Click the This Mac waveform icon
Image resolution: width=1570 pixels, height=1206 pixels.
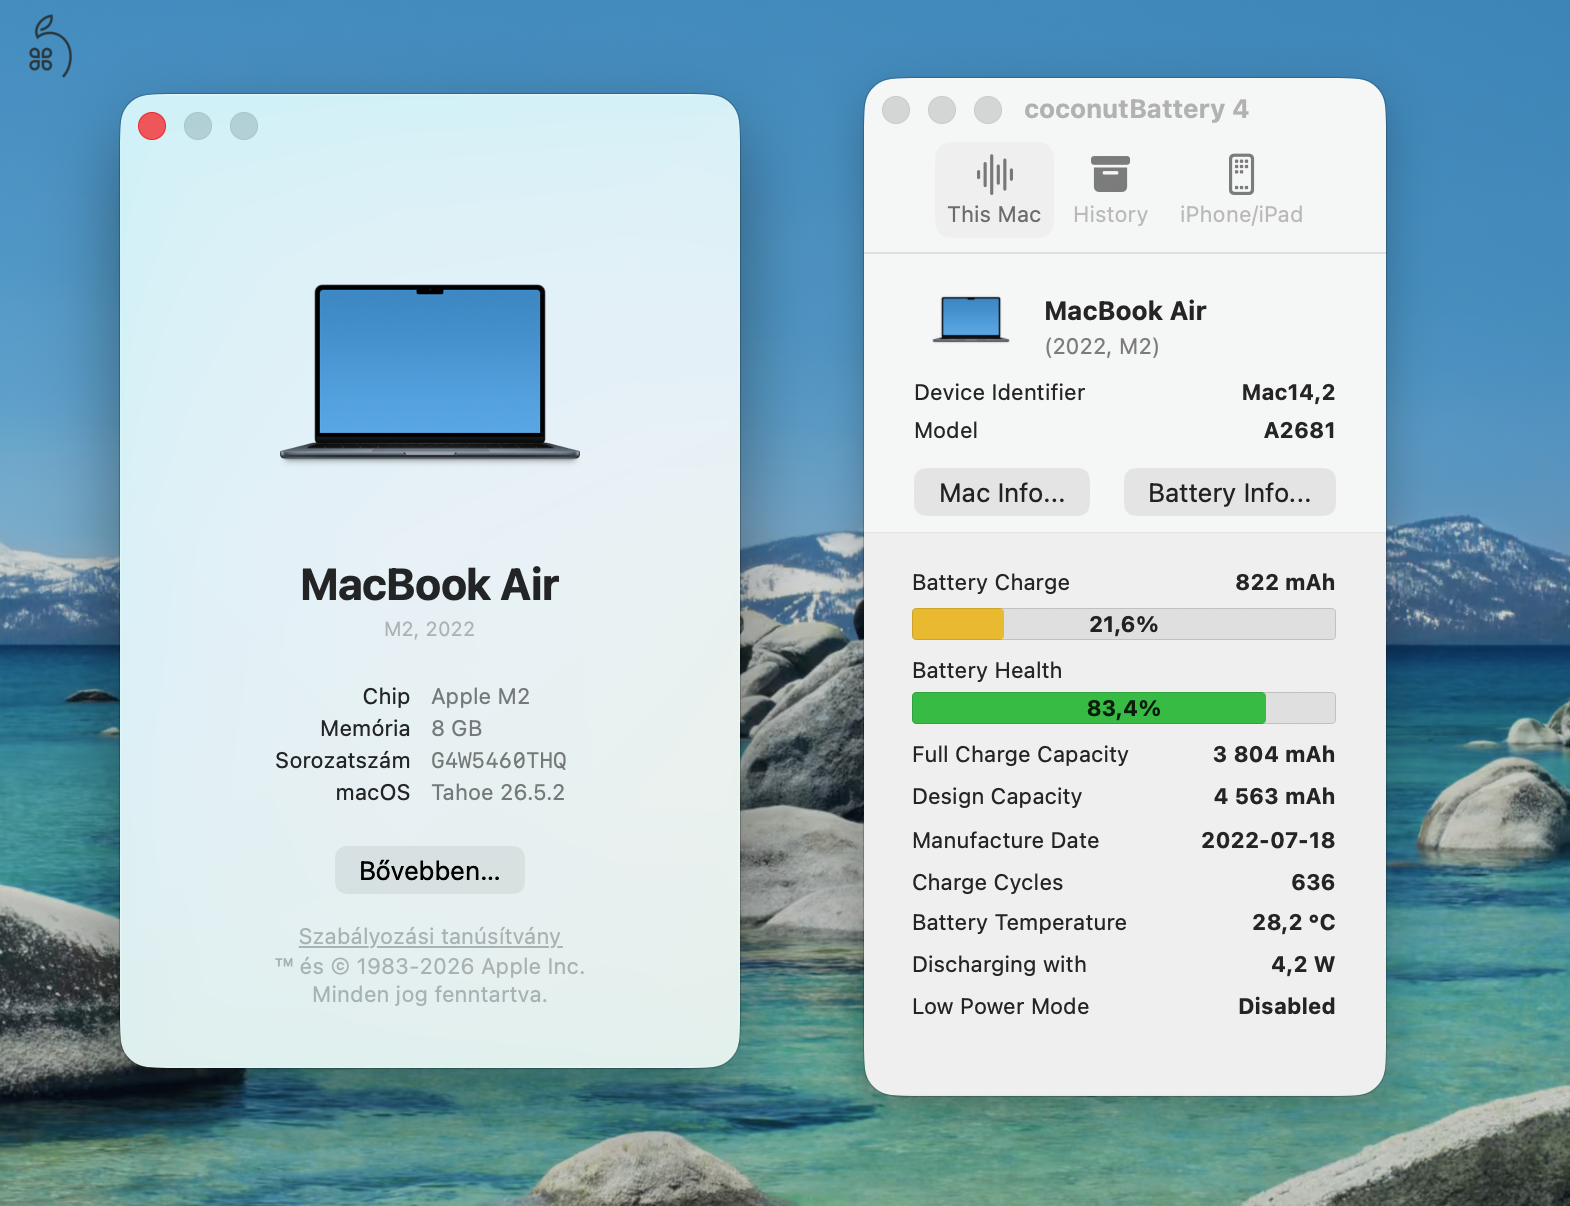coord(994,174)
